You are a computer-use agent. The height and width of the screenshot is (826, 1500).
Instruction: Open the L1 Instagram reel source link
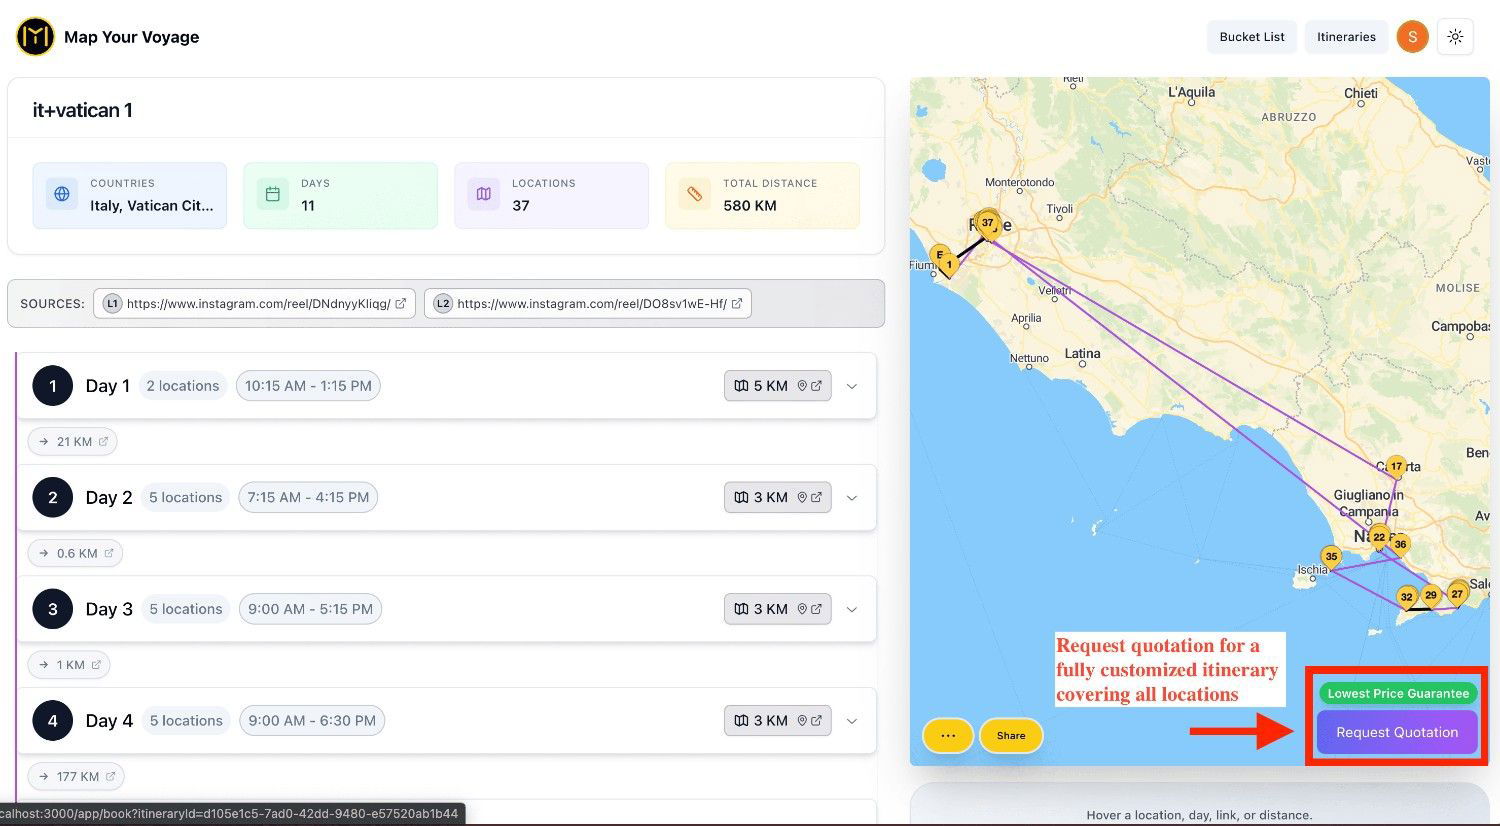click(255, 304)
